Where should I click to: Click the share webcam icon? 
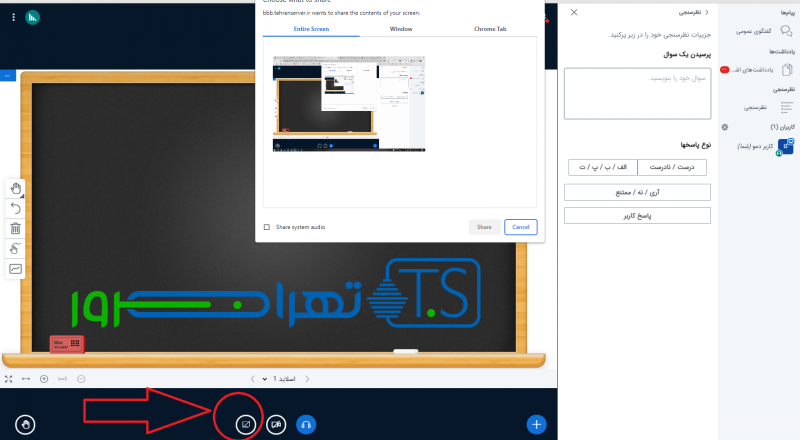275,424
